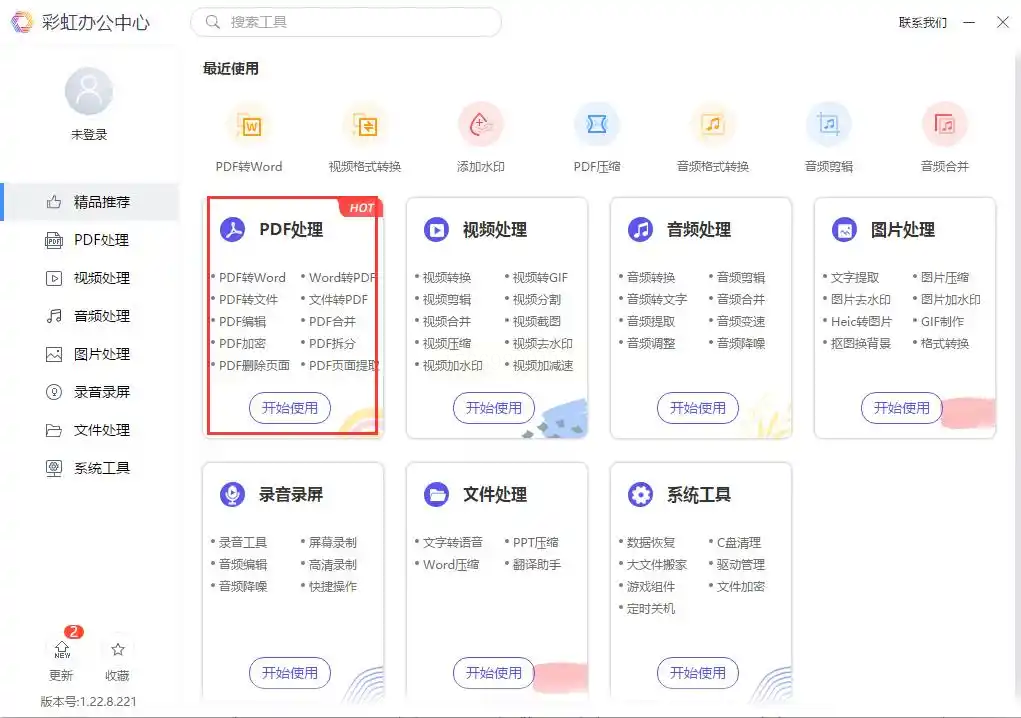The height and width of the screenshot is (718, 1021).
Task: Select PDF处理 in the sidebar
Action: pos(90,240)
